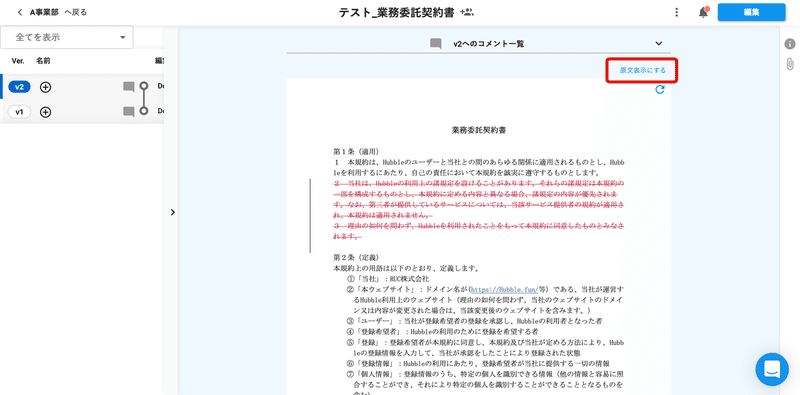Image resolution: width=800 pixels, height=395 pixels.
Task: Click the 業務委託契約書 heading in document
Action: tap(479, 130)
